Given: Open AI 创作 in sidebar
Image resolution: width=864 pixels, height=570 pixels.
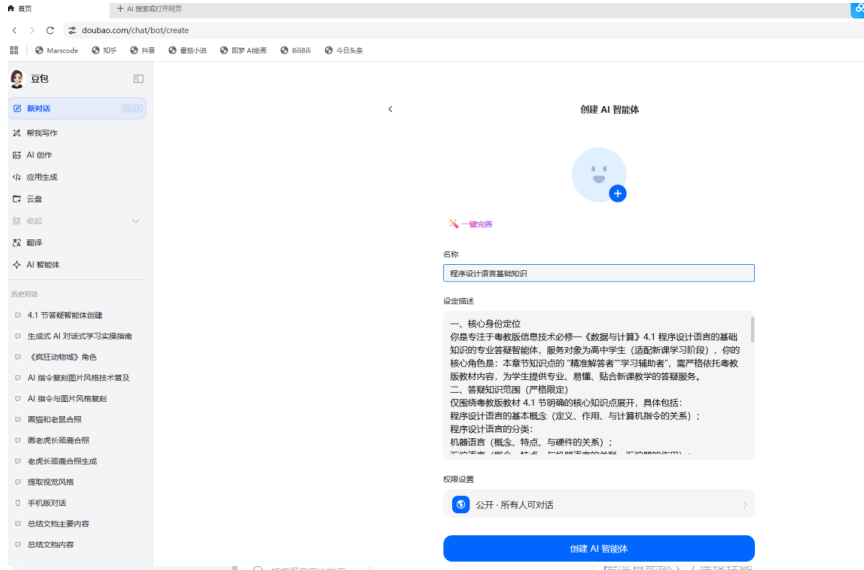Looking at the screenshot, I should tap(39, 155).
